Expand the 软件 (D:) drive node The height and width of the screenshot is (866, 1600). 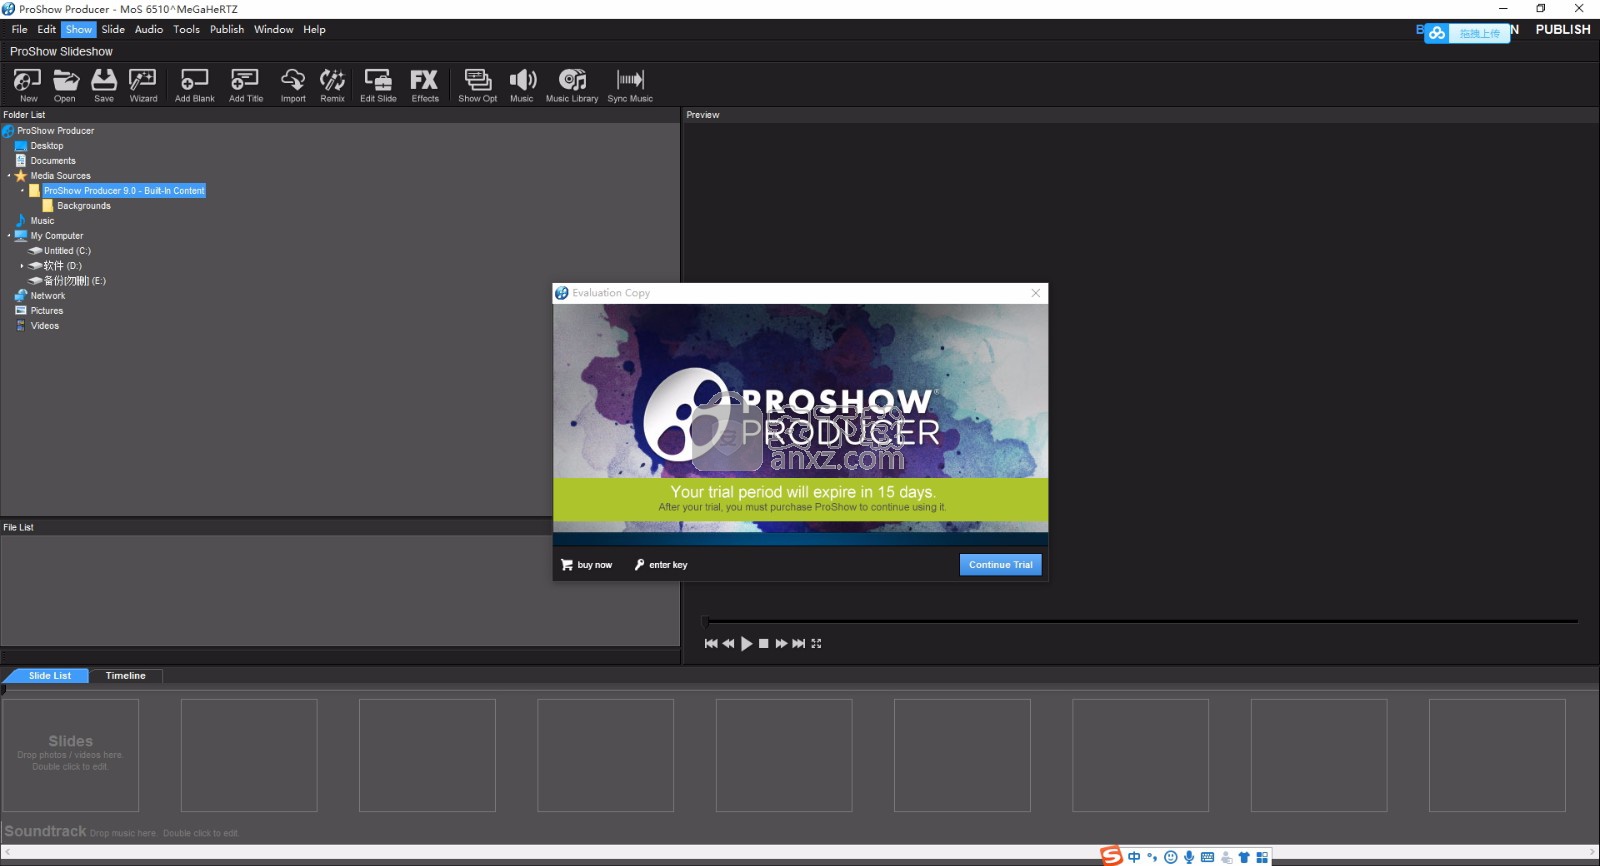coord(22,266)
